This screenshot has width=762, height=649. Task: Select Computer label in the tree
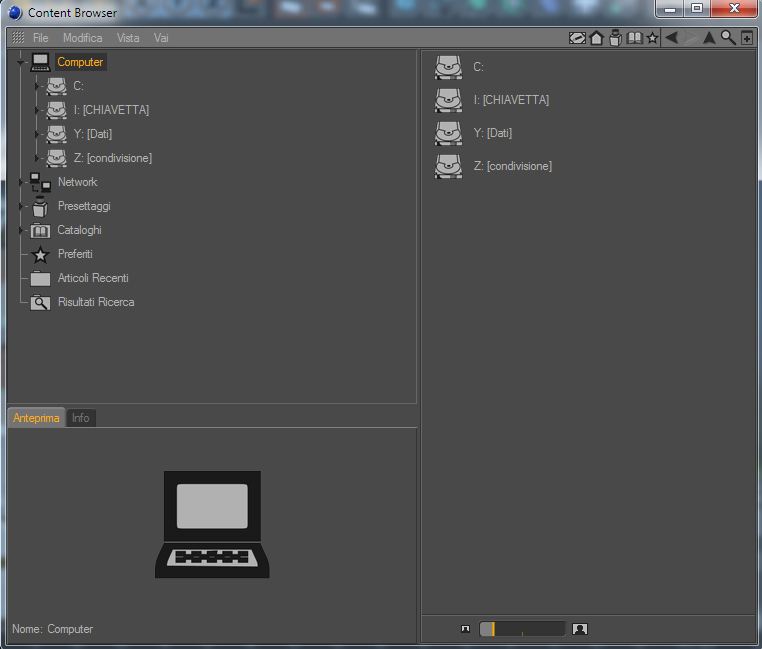coord(80,62)
